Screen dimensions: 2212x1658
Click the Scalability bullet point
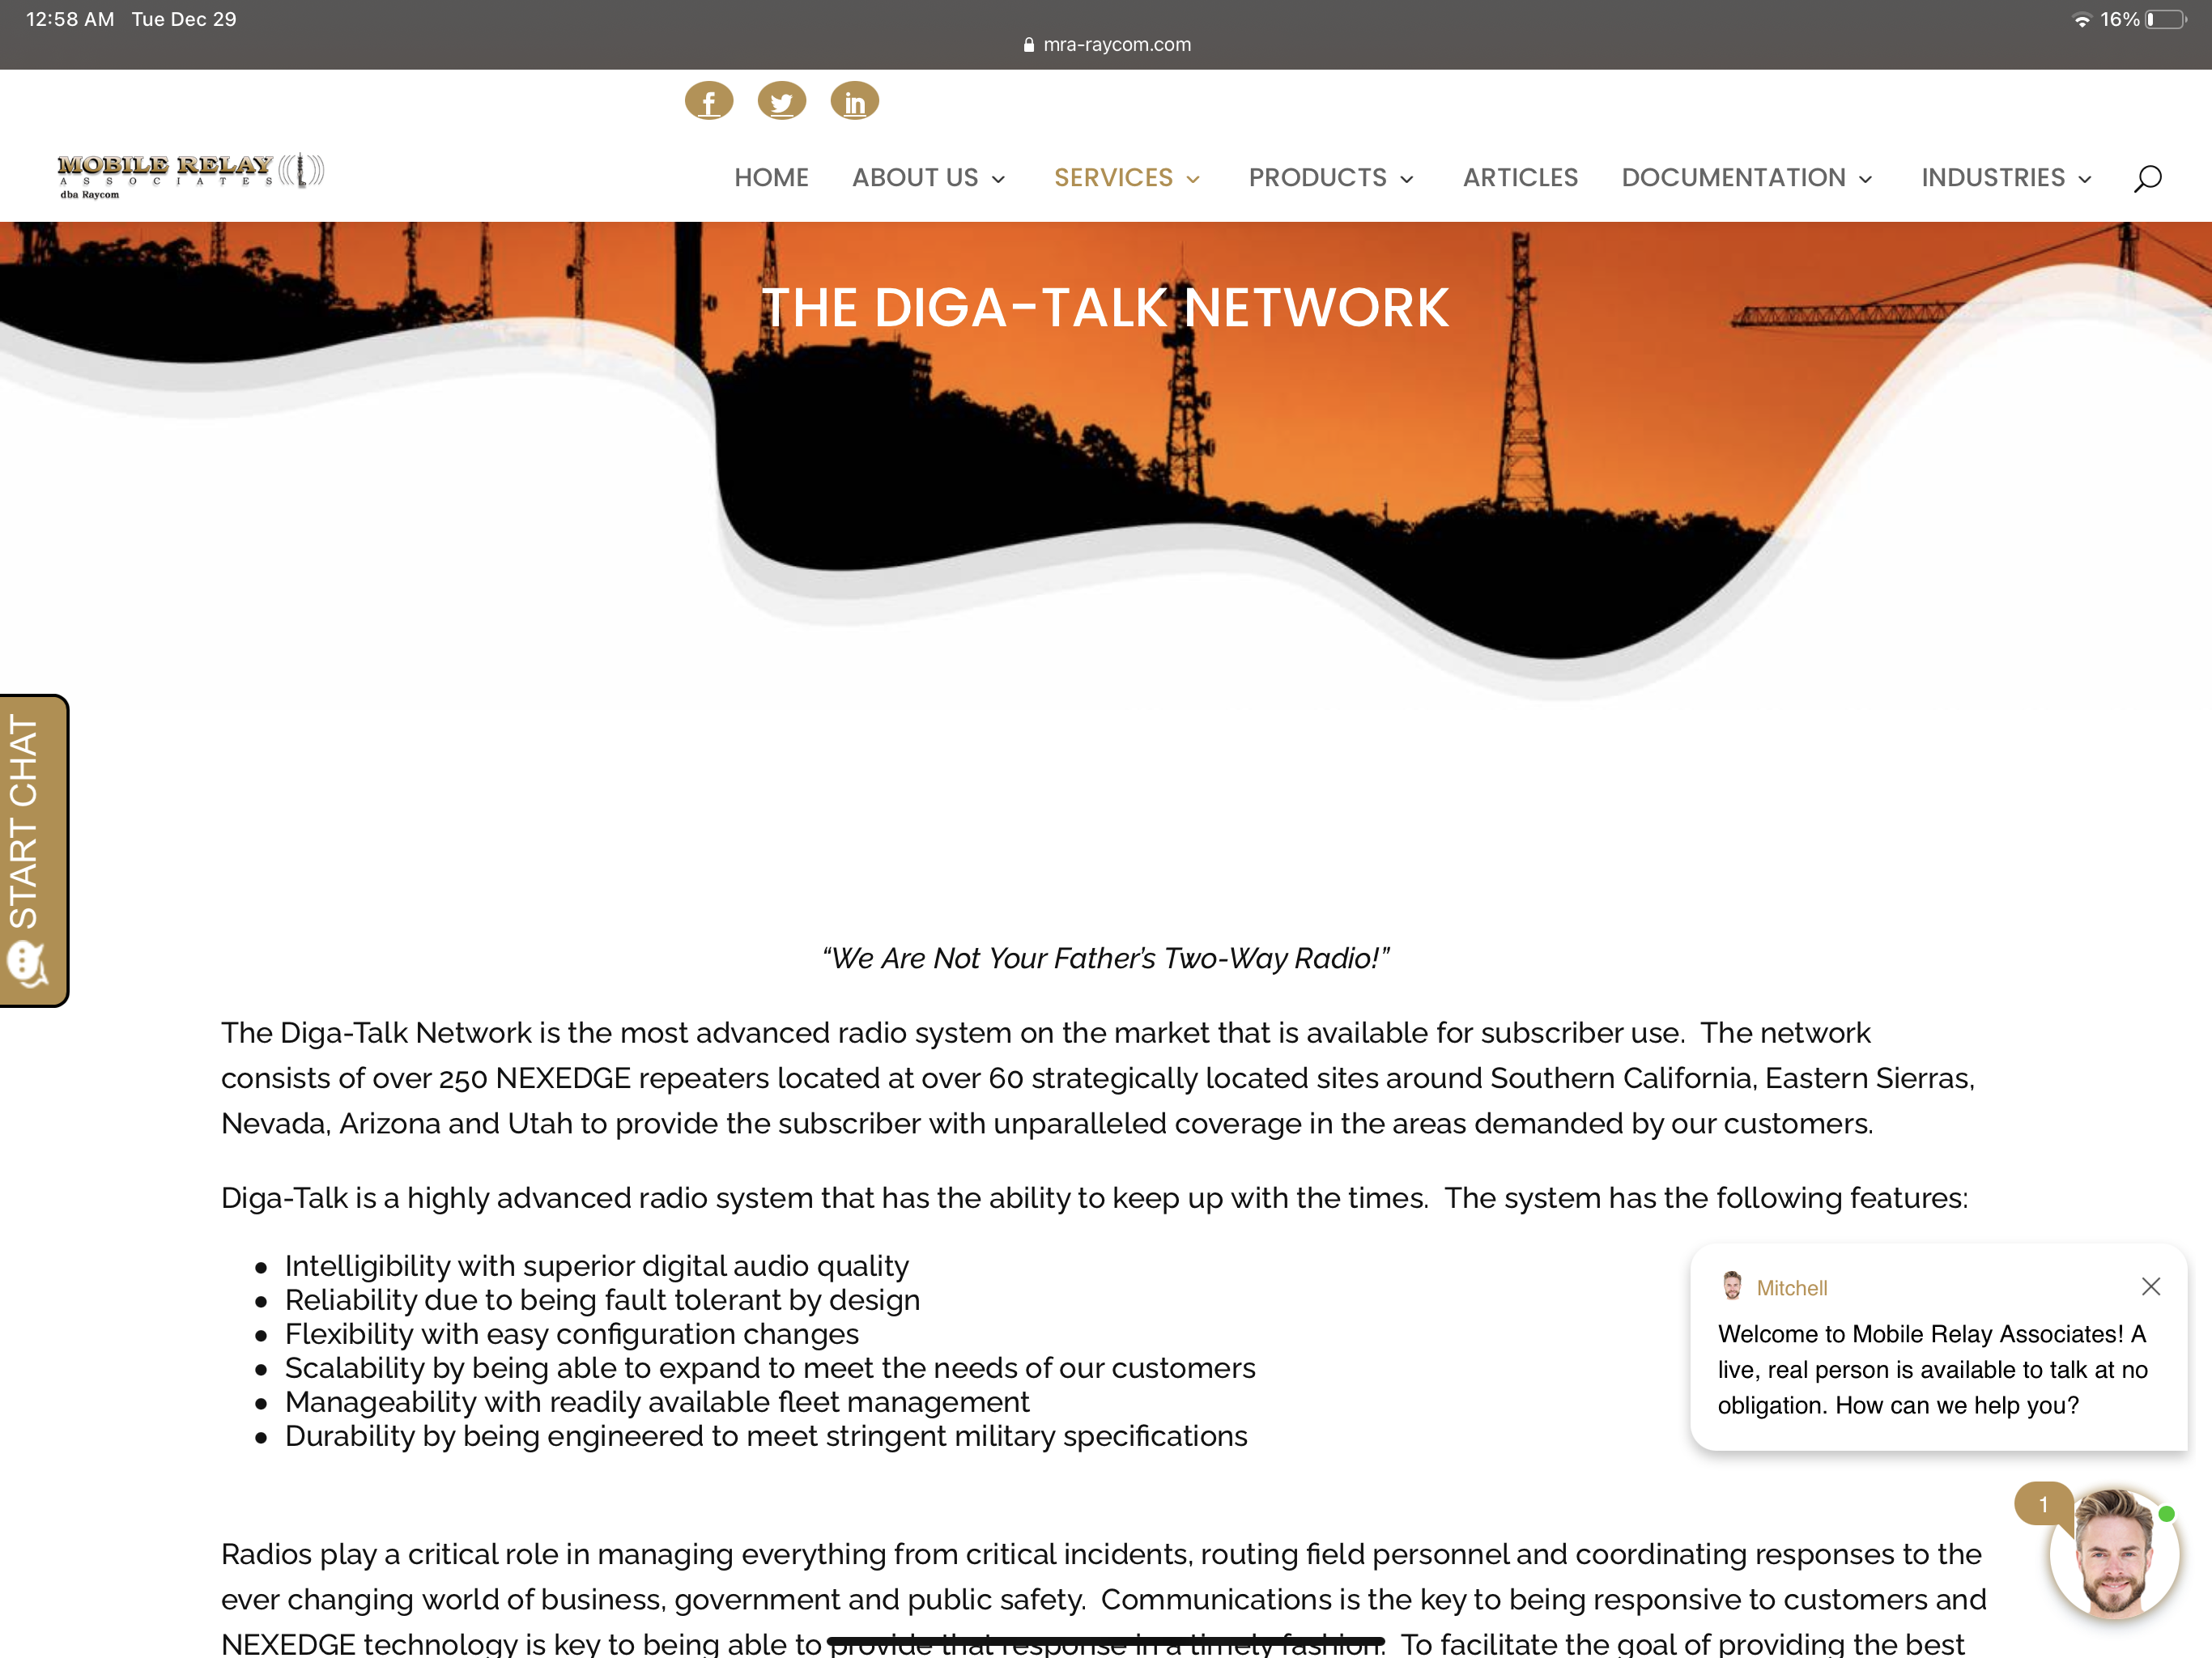point(770,1368)
